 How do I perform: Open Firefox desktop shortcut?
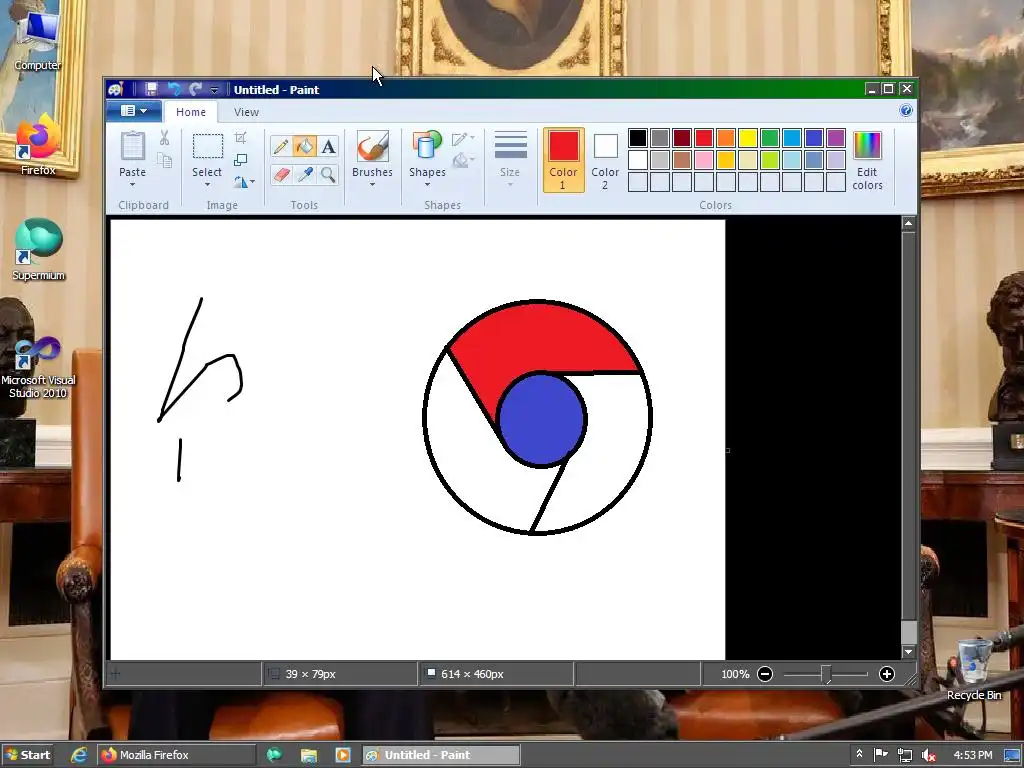coord(38,145)
